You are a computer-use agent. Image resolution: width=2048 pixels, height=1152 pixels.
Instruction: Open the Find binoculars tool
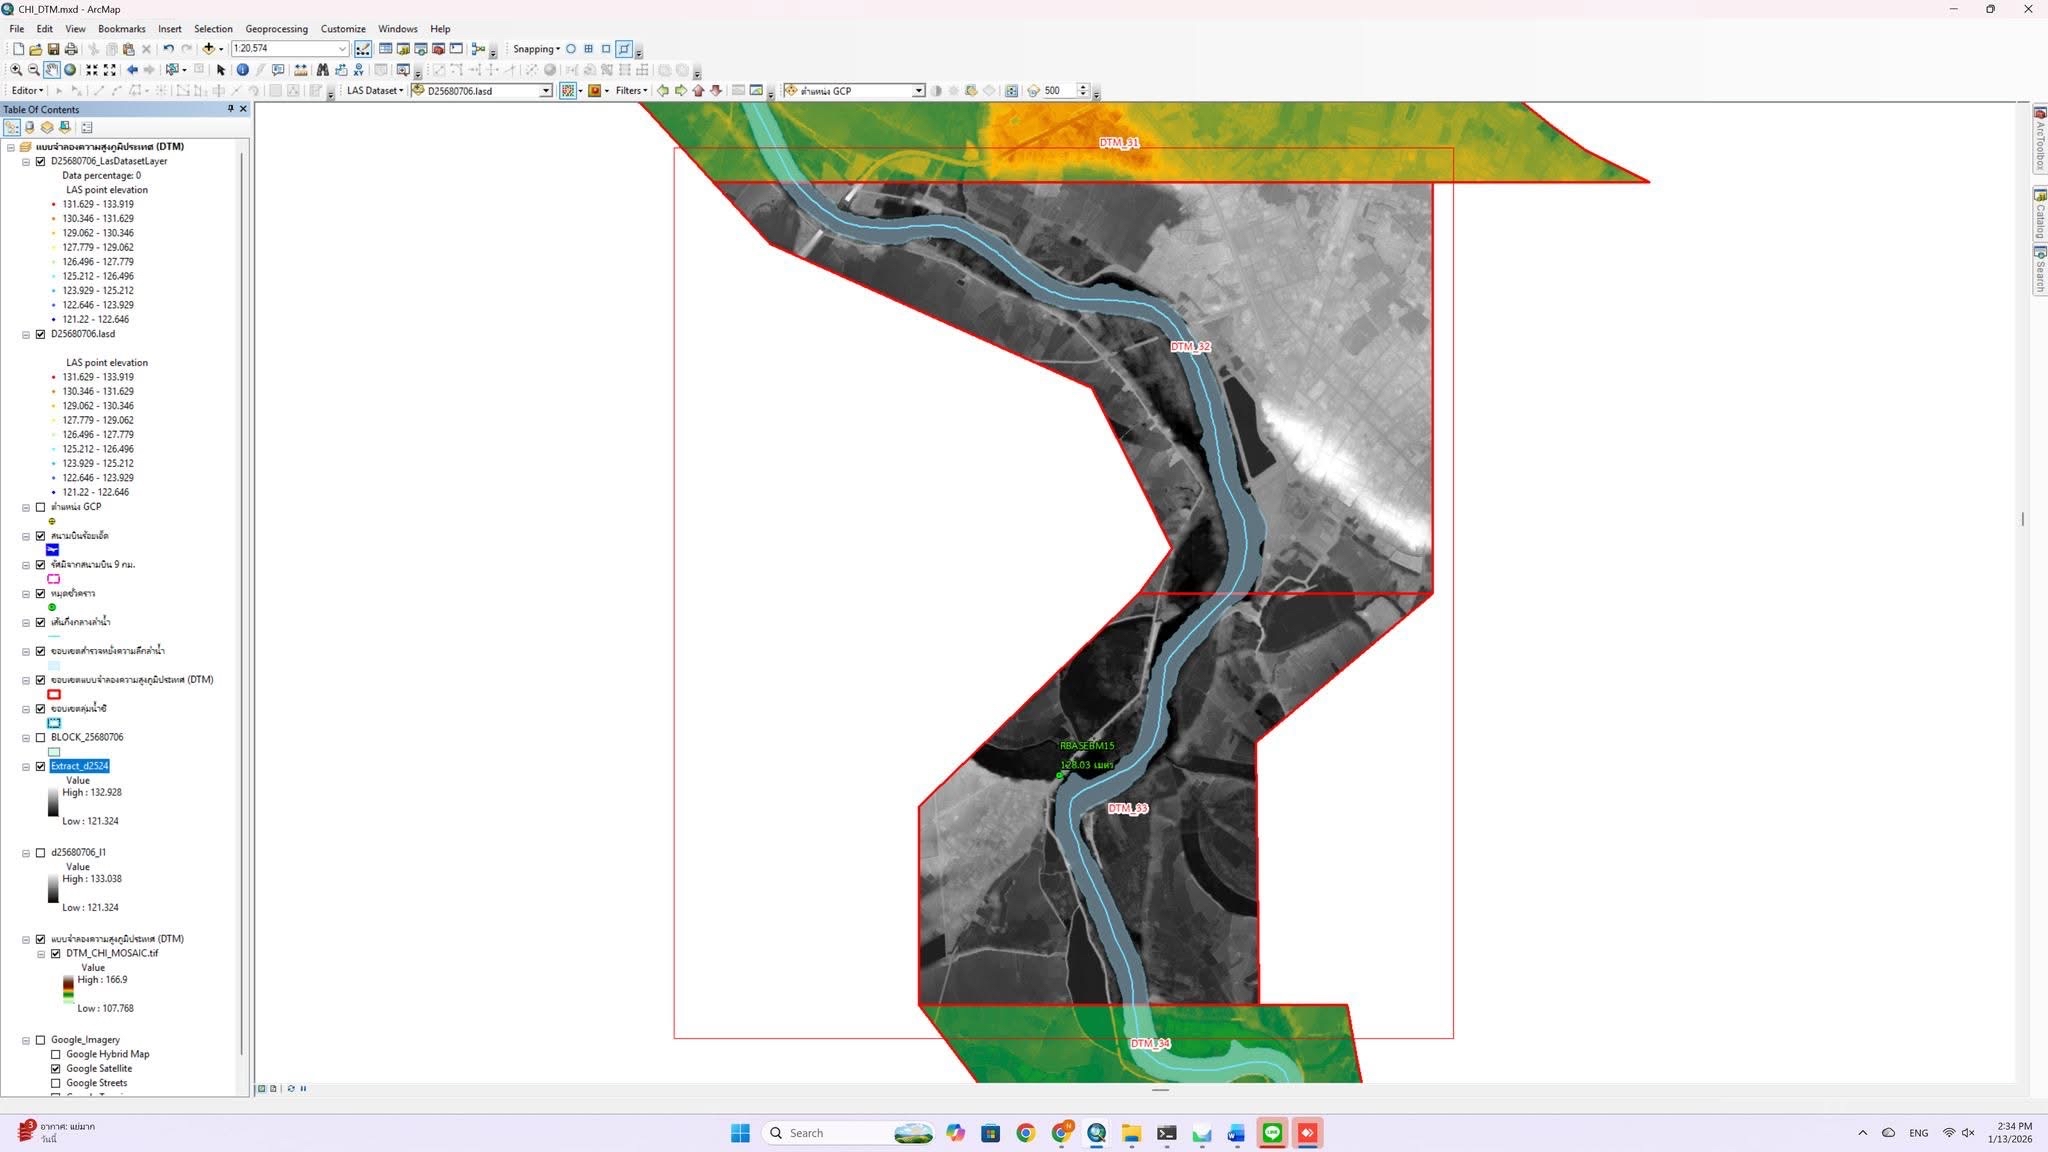(x=322, y=70)
